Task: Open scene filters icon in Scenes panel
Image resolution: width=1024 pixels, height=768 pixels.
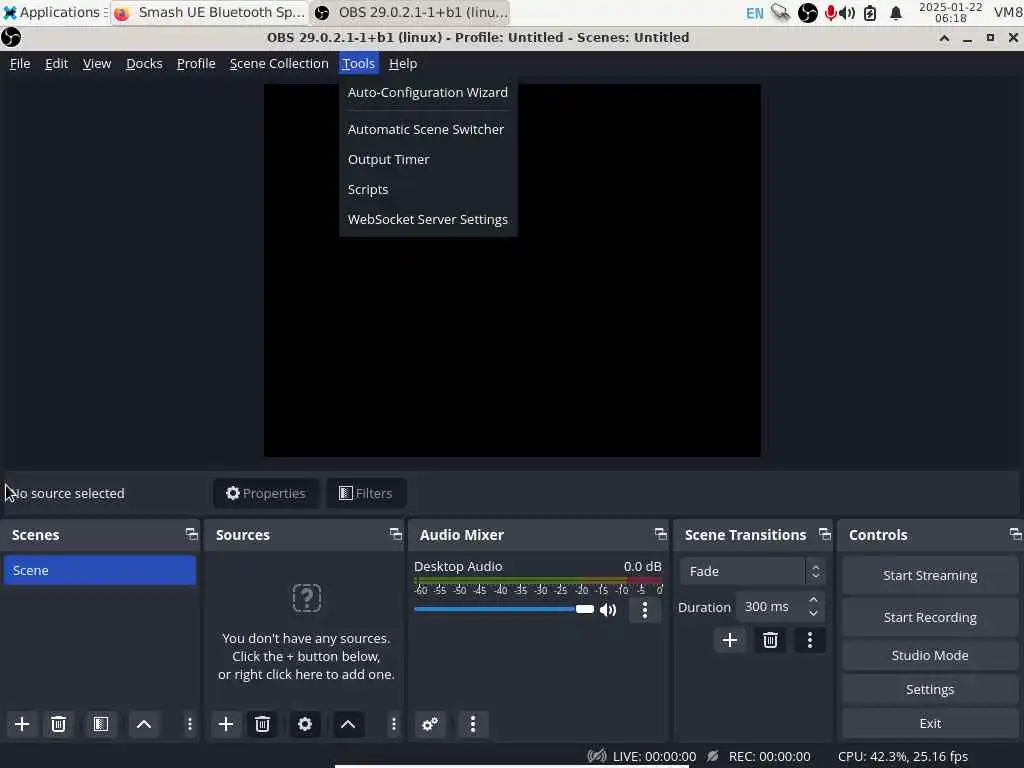Action: click(101, 724)
